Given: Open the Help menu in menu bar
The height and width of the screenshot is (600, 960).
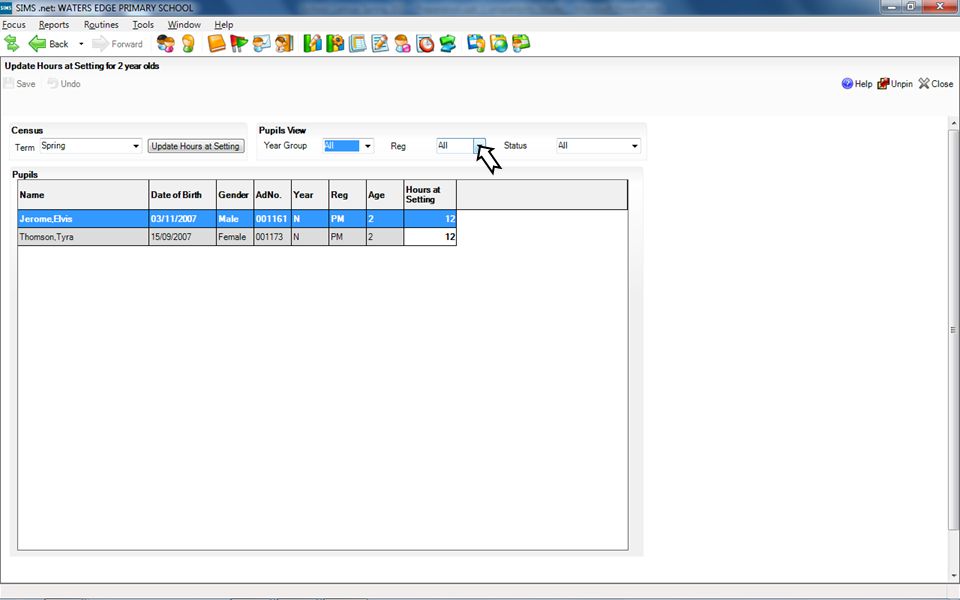Looking at the screenshot, I should coord(223,24).
